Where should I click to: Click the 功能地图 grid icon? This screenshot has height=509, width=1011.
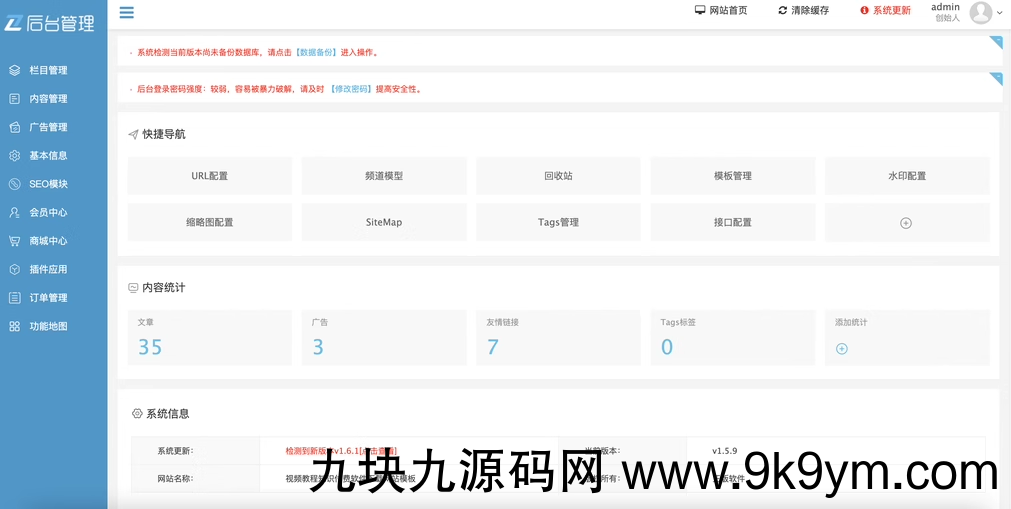(14, 326)
